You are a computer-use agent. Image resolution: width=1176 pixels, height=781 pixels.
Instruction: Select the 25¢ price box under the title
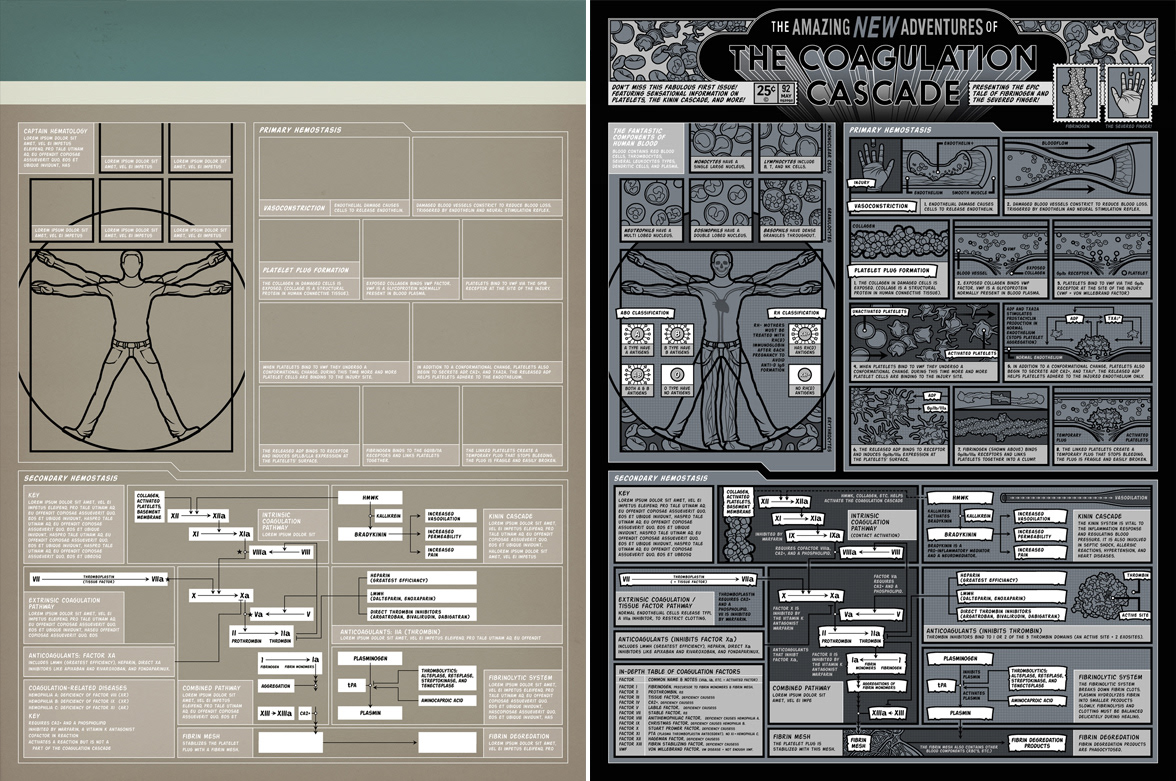click(x=765, y=92)
